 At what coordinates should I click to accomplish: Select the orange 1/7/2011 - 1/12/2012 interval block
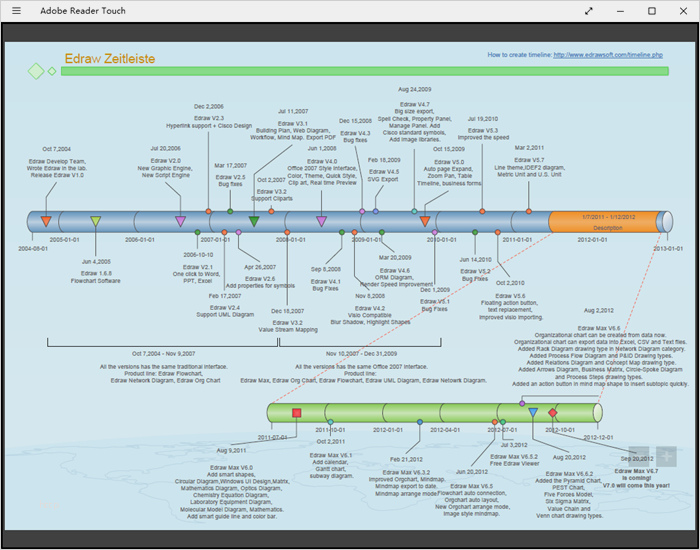coord(607,222)
